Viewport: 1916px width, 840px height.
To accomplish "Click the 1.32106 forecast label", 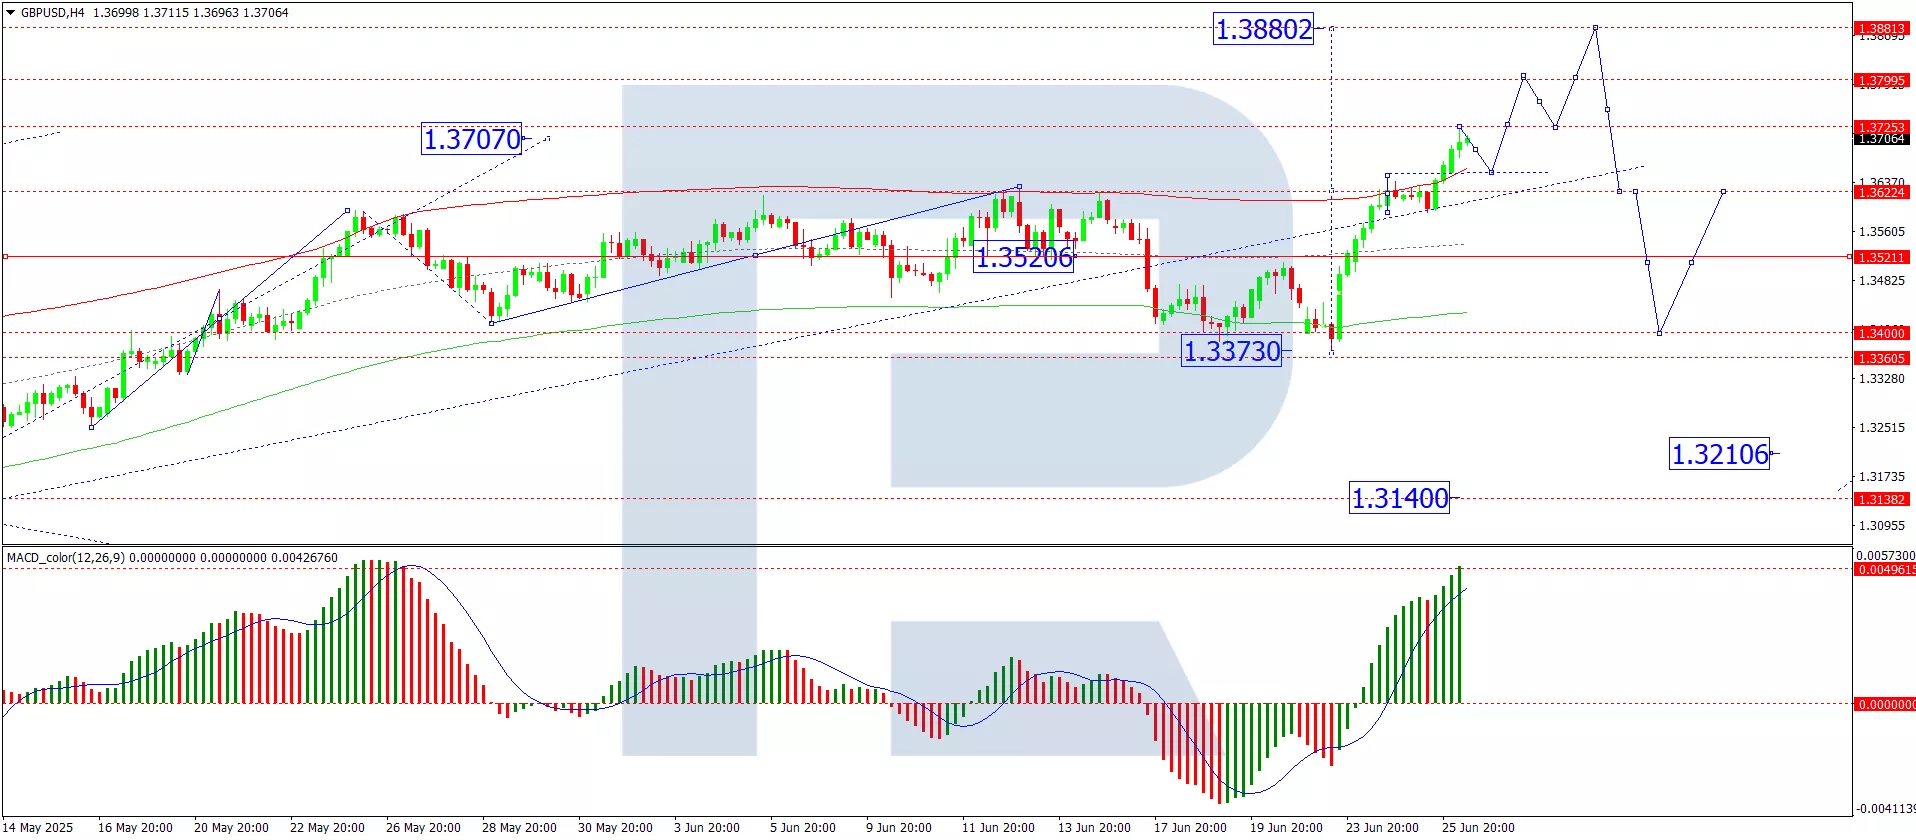I will [x=1719, y=455].
